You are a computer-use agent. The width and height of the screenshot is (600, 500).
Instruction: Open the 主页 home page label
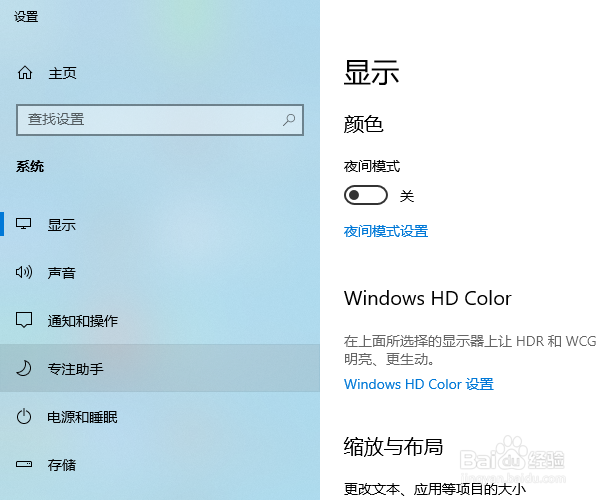62,73
